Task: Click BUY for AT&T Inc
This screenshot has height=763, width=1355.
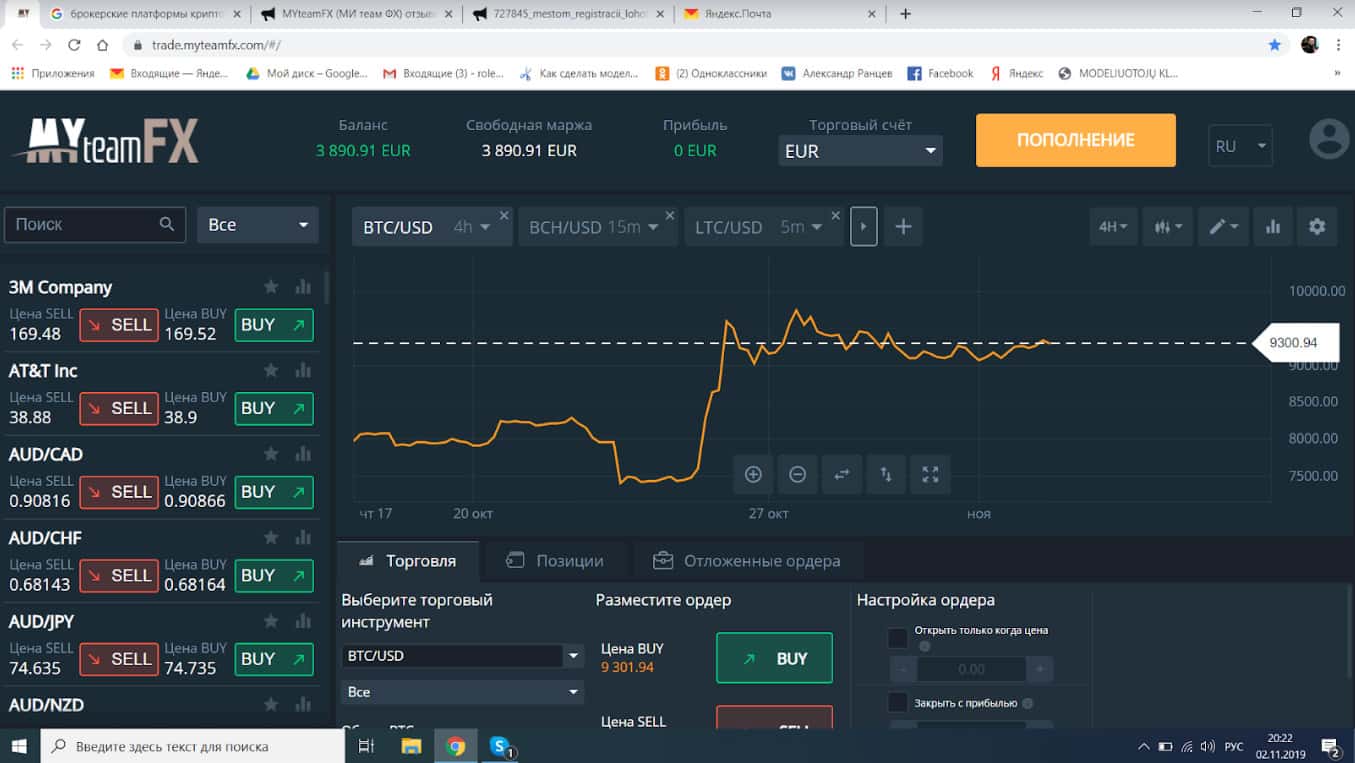Action: point(274,408)
